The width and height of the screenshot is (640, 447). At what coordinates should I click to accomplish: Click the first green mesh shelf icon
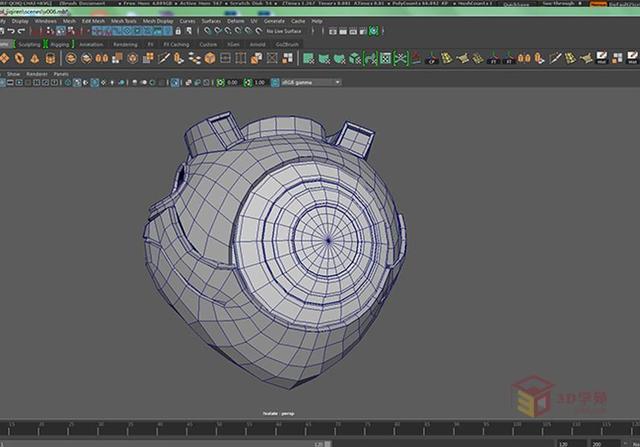click(x=309, y=58)
